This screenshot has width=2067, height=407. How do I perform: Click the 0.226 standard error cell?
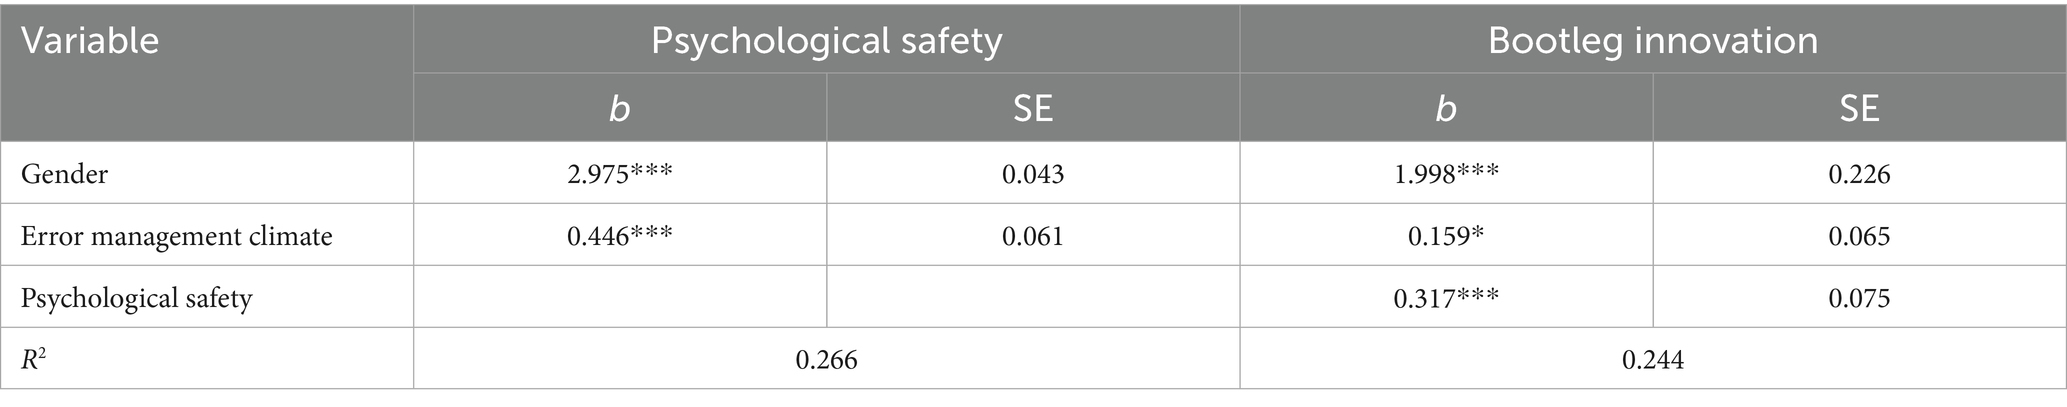pos(1859,174)
